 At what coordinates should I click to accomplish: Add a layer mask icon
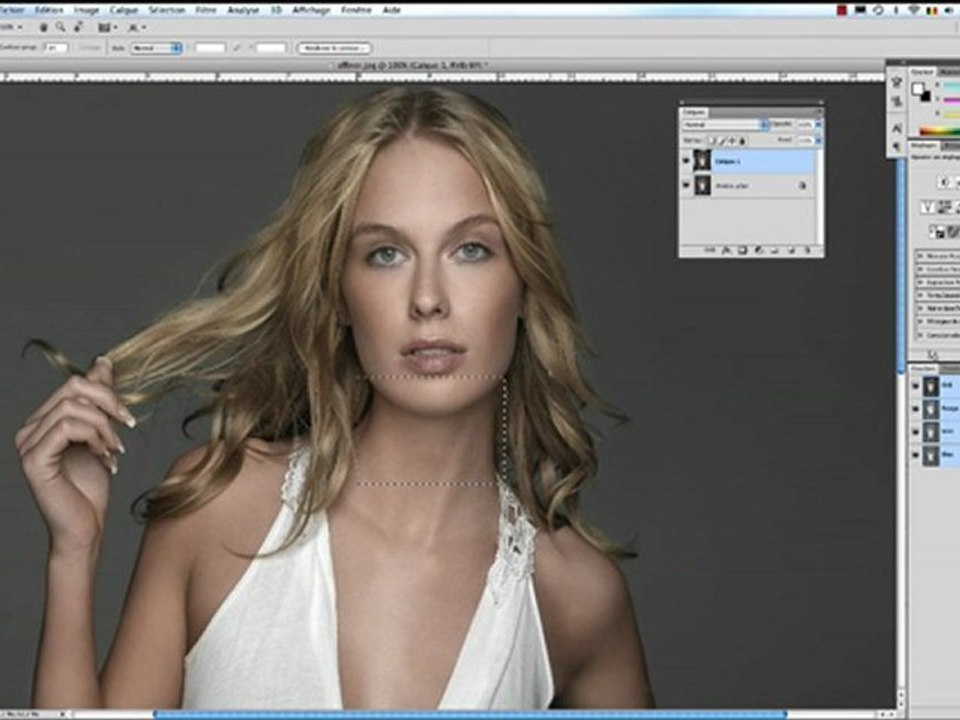[742, 250]
